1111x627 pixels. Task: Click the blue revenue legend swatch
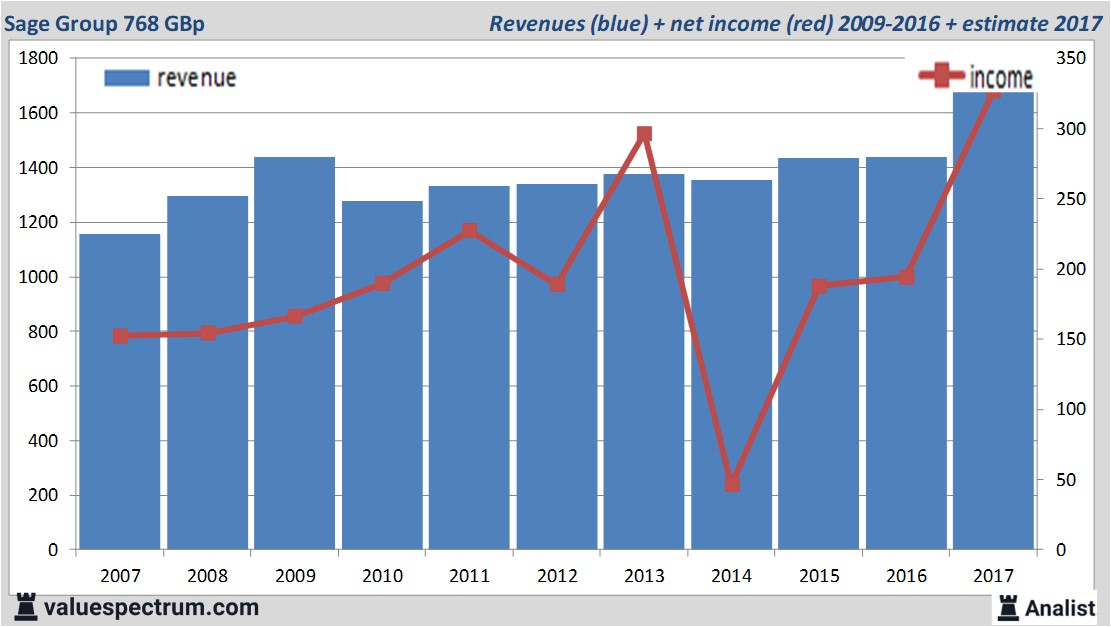(x=127, y=78)
